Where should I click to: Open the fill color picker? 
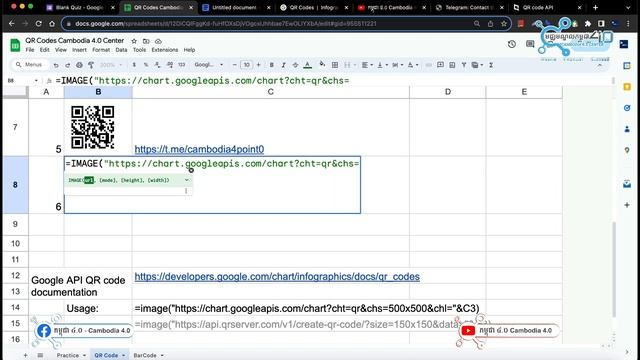(x=322, y=64)
